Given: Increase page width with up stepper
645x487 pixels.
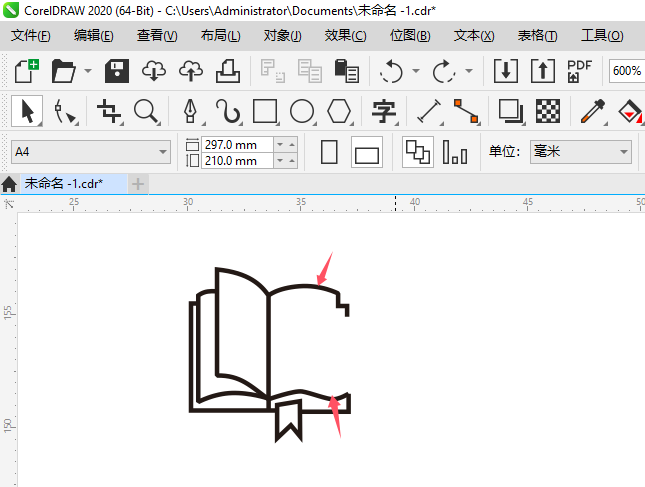Looking at the screenshot, I should click(292, 145).
